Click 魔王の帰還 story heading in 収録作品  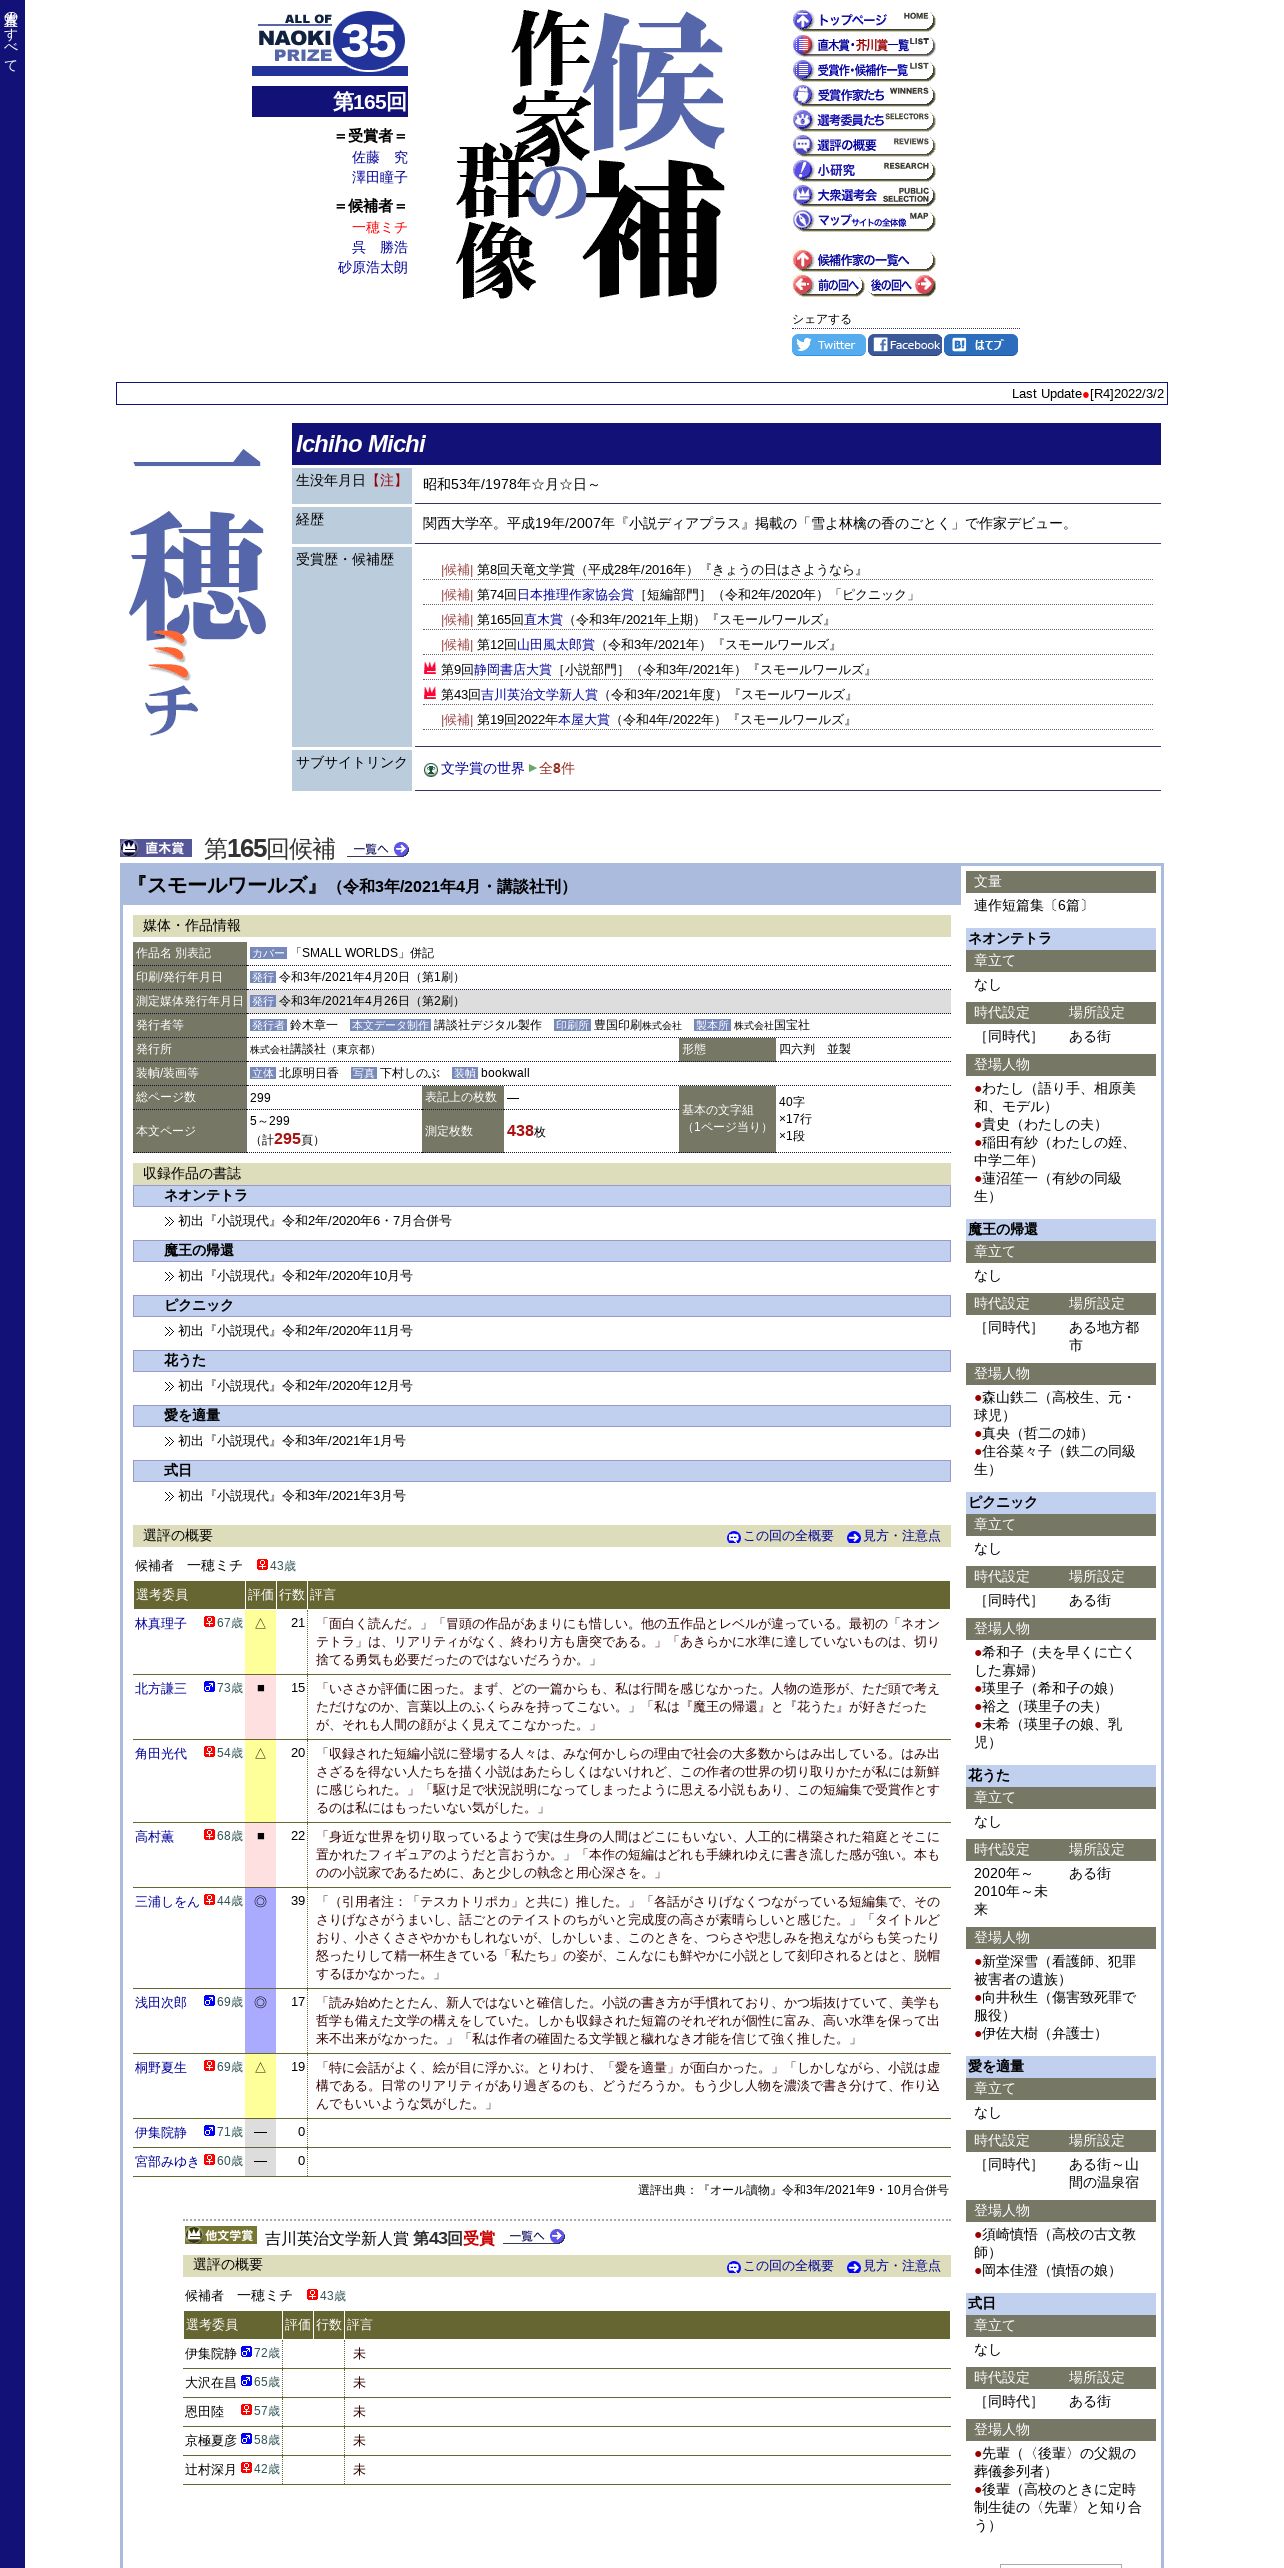(x=541, y=1251)
